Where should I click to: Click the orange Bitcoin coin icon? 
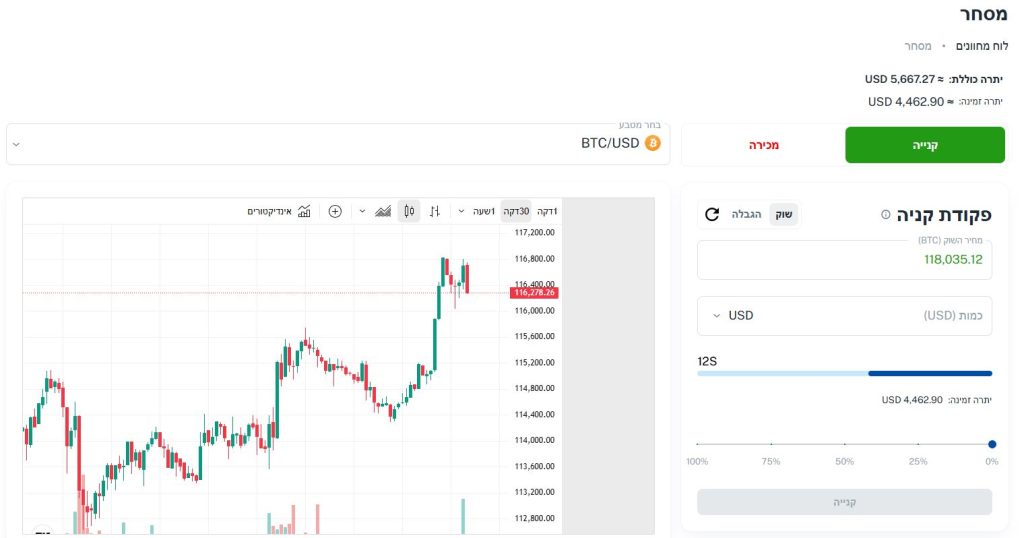[652, 144]
